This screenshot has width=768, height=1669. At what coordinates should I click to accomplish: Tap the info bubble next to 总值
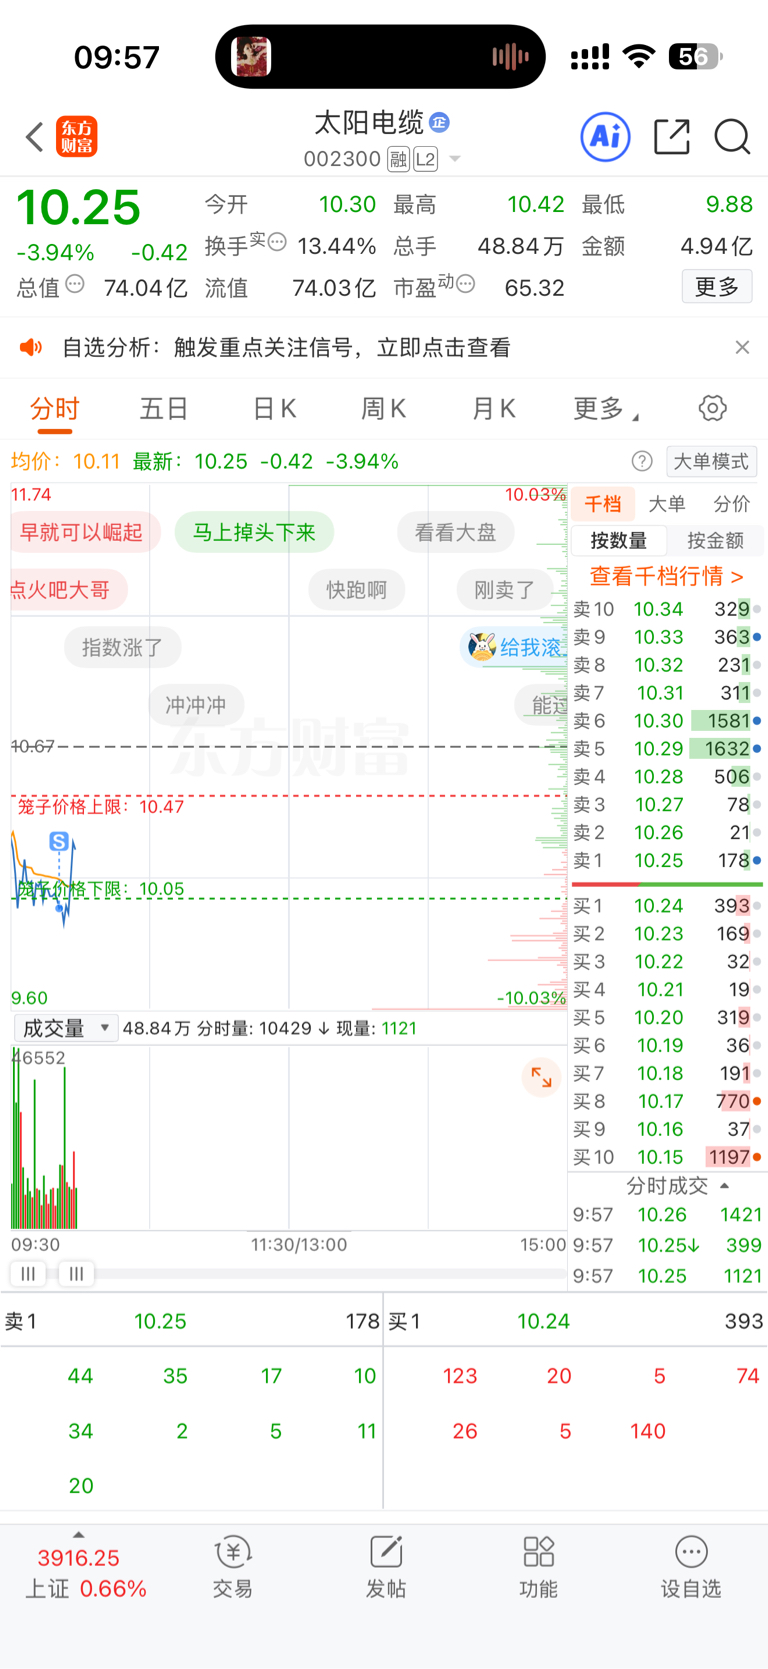75,284
